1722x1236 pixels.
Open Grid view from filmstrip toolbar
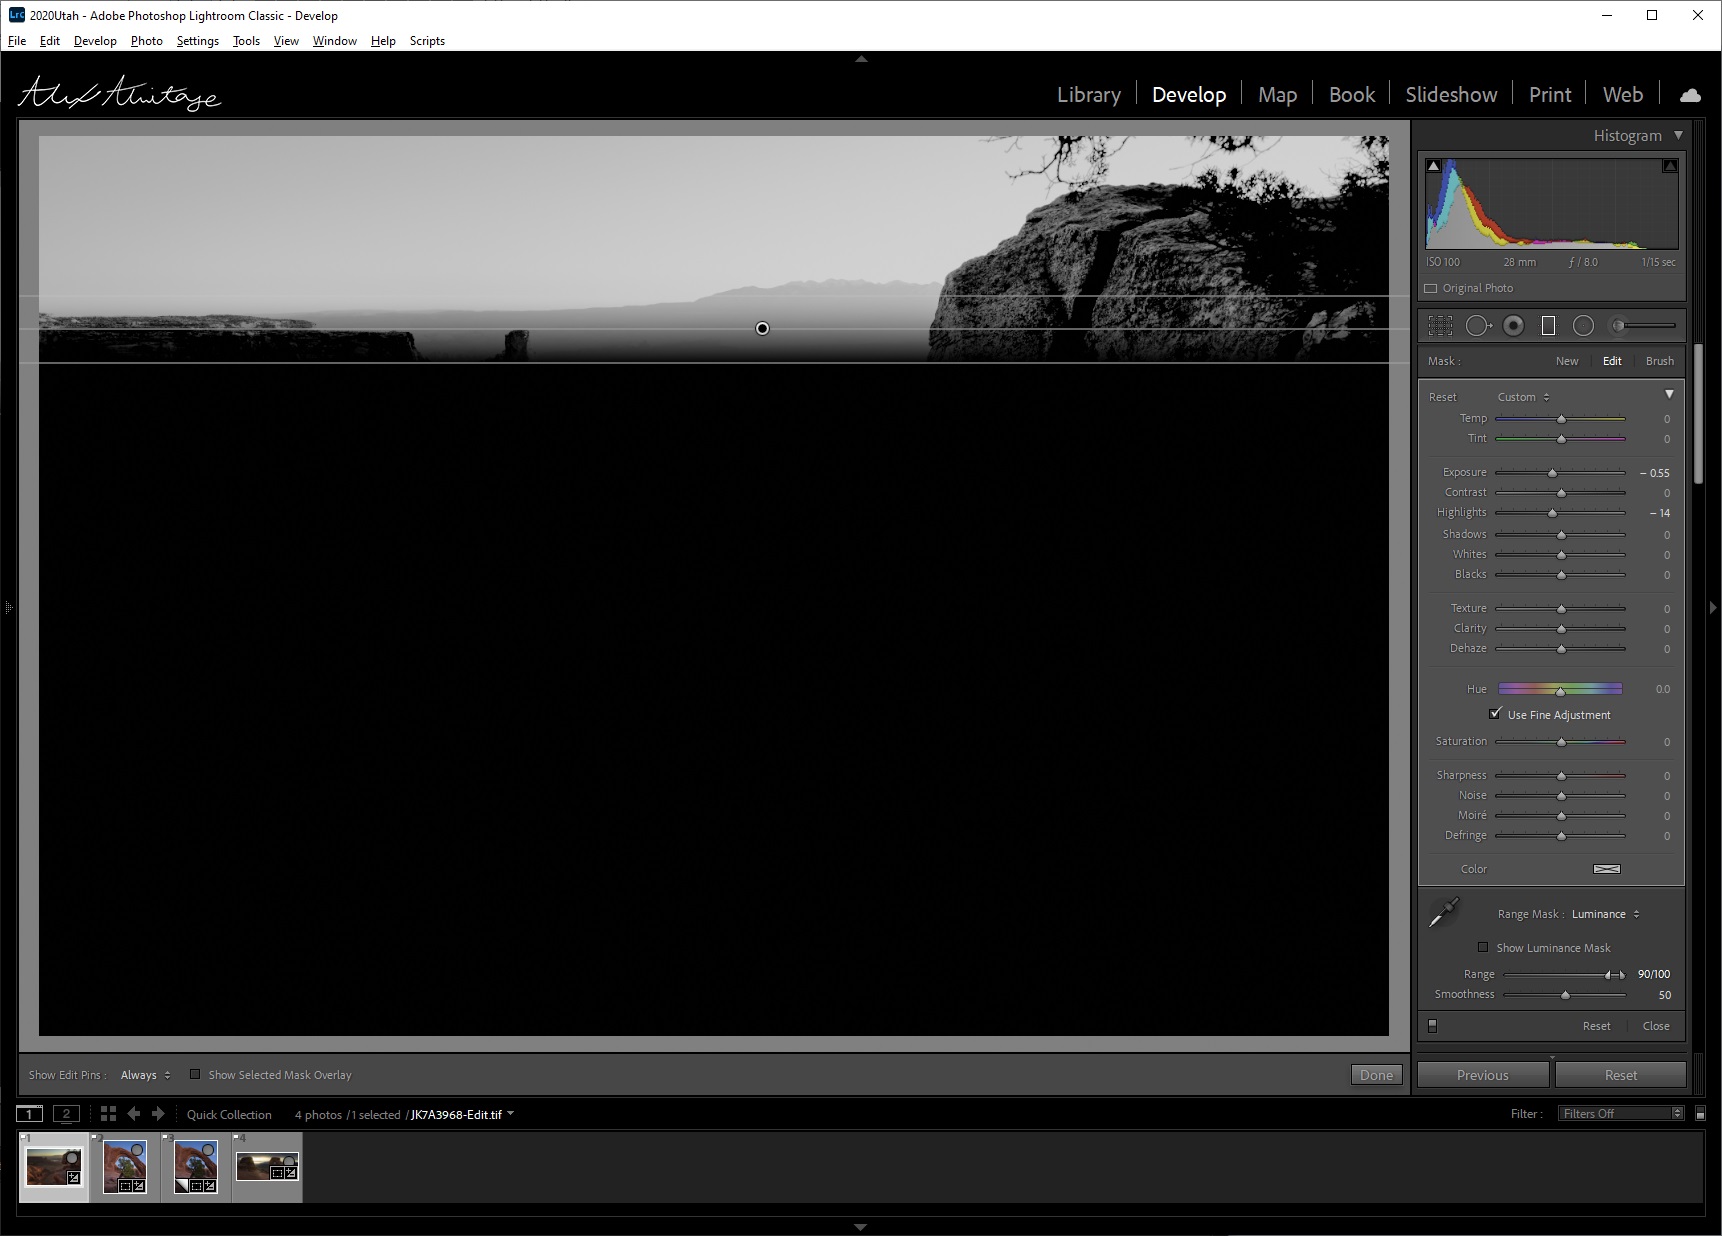108,1113
